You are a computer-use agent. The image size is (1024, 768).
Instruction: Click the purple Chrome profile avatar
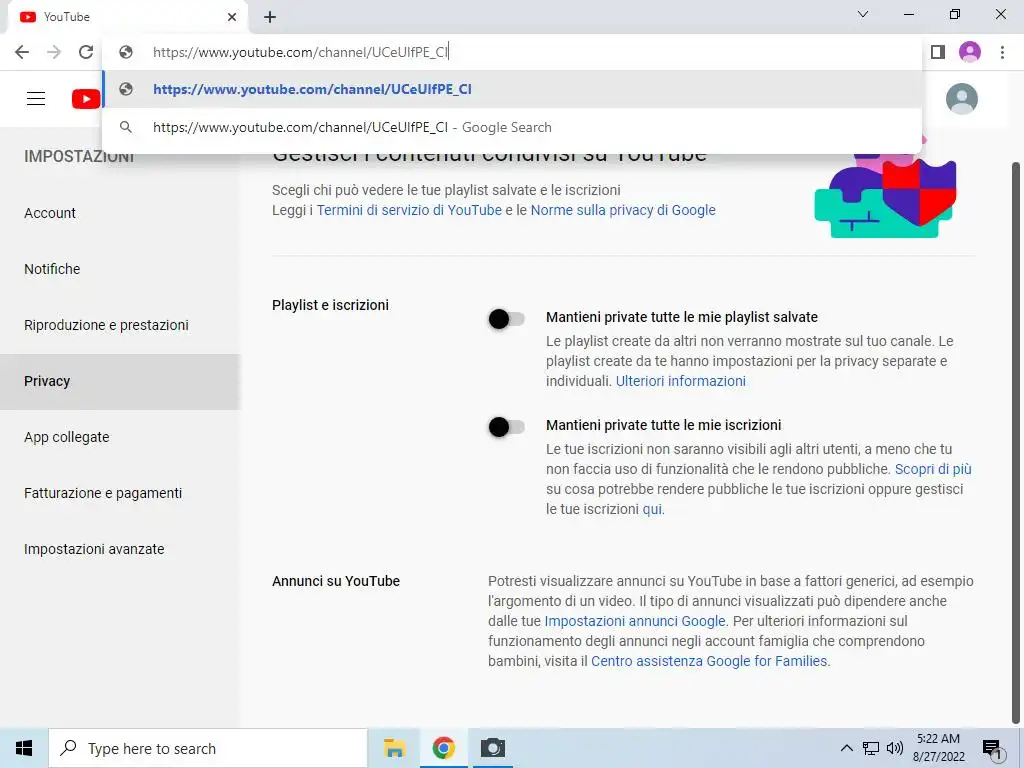coord(970,52)
